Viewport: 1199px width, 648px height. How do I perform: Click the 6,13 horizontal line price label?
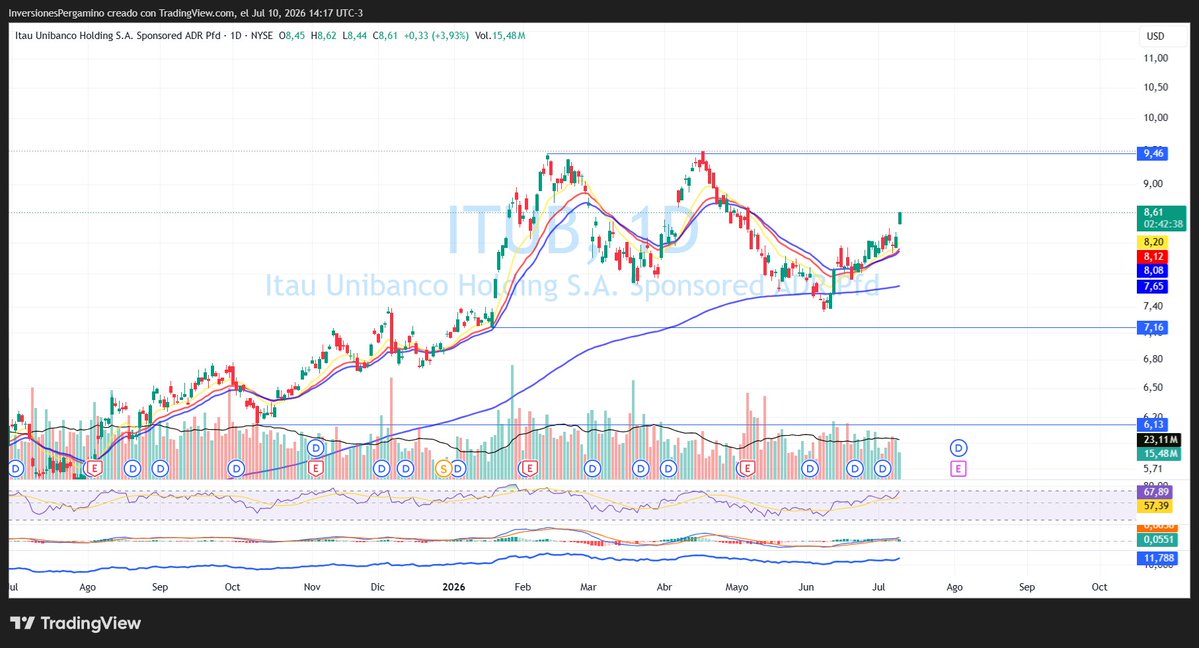pos(1152,425)
